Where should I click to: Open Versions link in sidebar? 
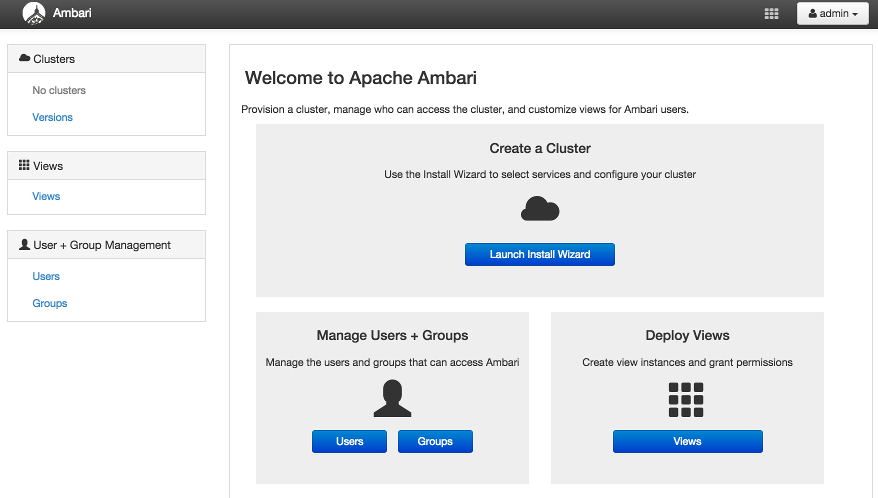[x=52, y=117]
